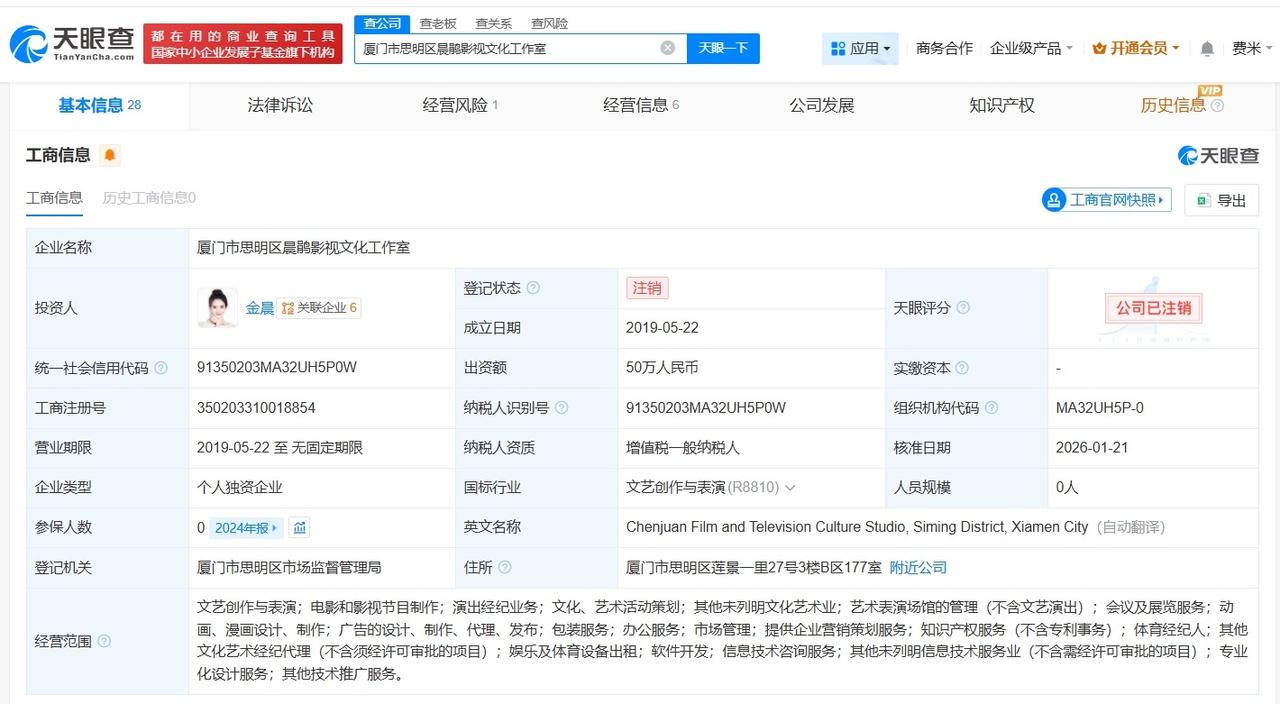Screen dimensions: 1280x704
Task: Clear the search box with the X icon
Action: click(x=666, y=47)
